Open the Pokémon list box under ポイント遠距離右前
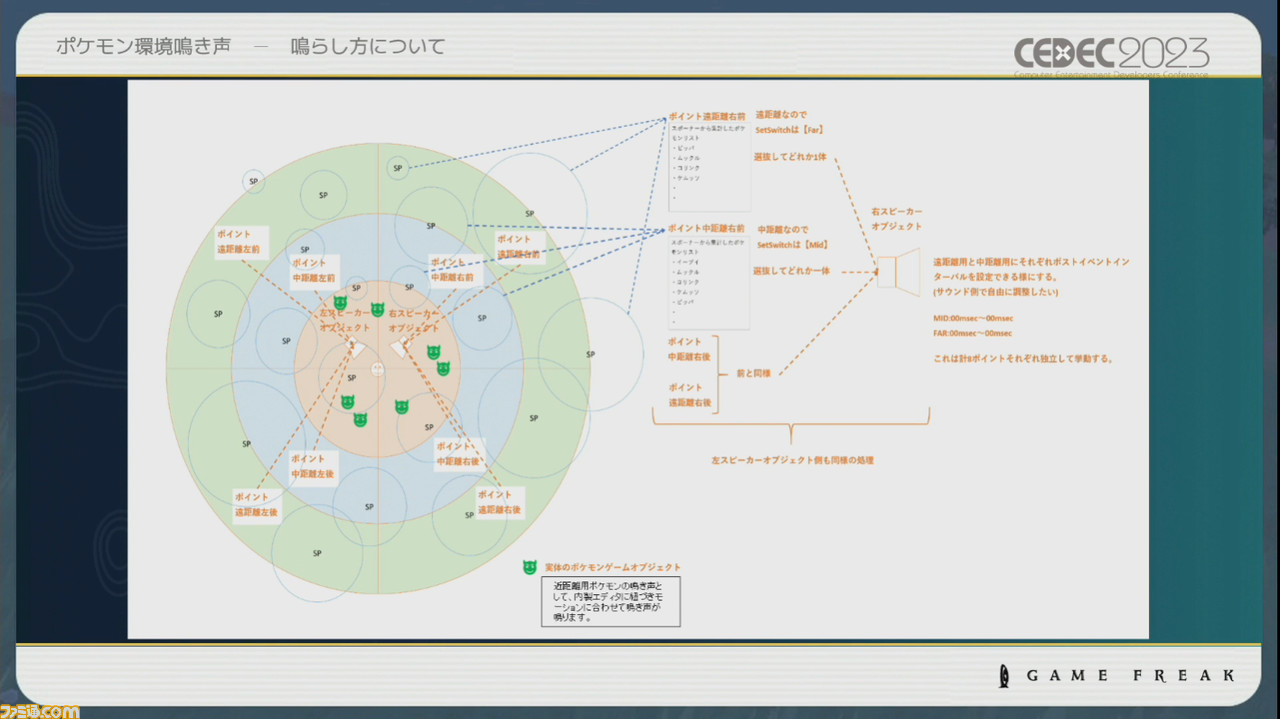This screenshot has height=719, width=1280. point(708,166)
